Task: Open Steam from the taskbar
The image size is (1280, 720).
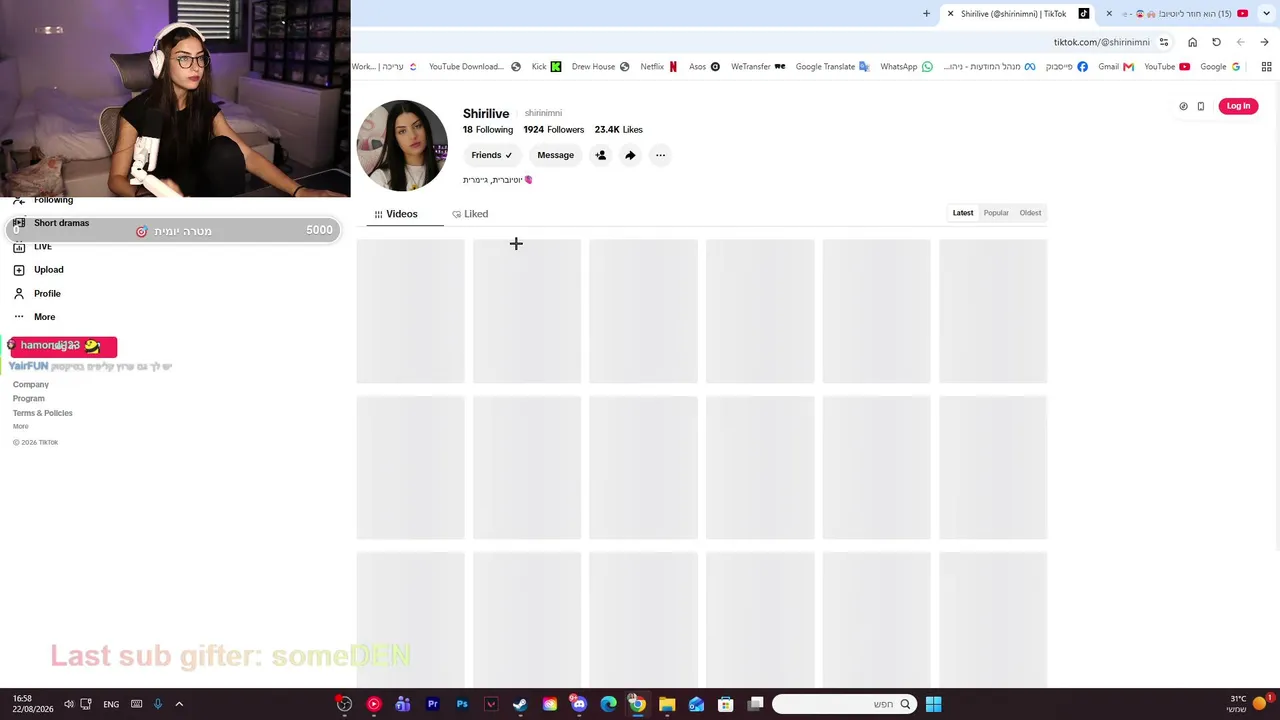Action: tap(520, 704)
